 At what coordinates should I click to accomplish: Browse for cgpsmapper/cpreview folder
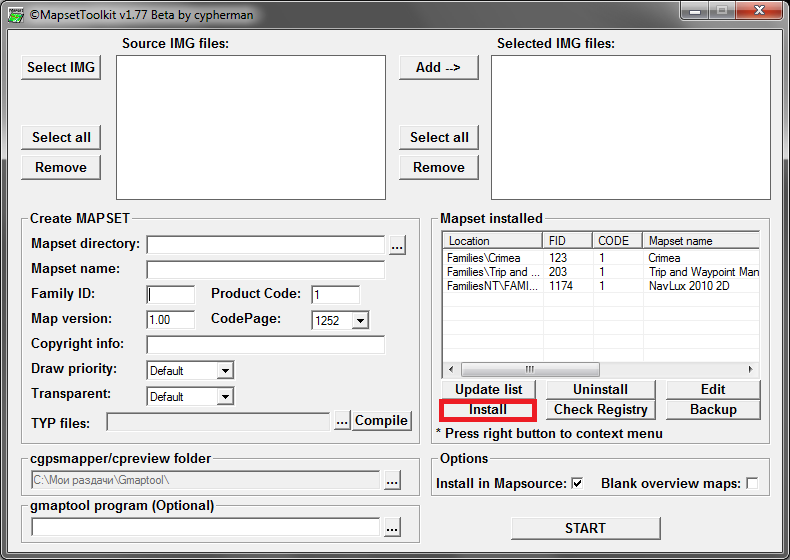pos(392,482)
